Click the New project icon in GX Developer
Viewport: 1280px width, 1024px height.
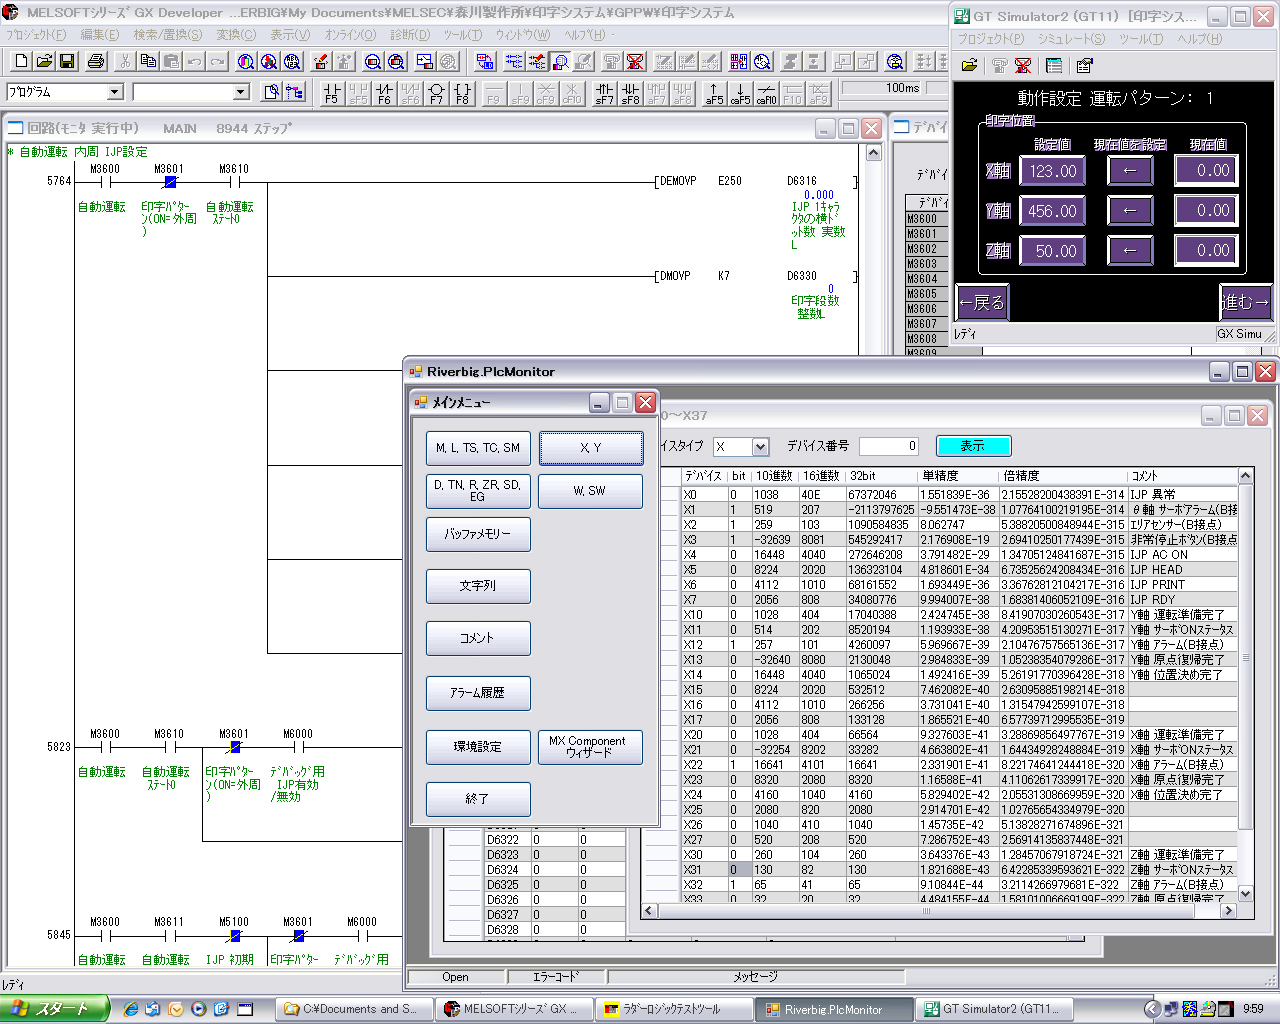[22, 61]
